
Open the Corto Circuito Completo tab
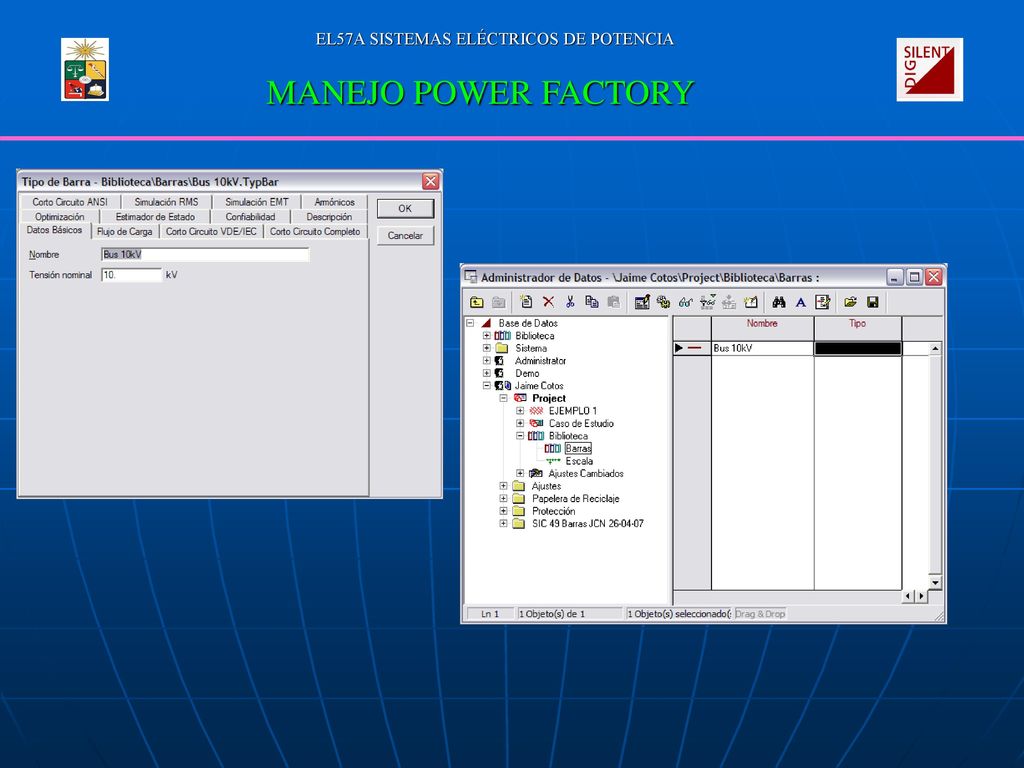315,231
